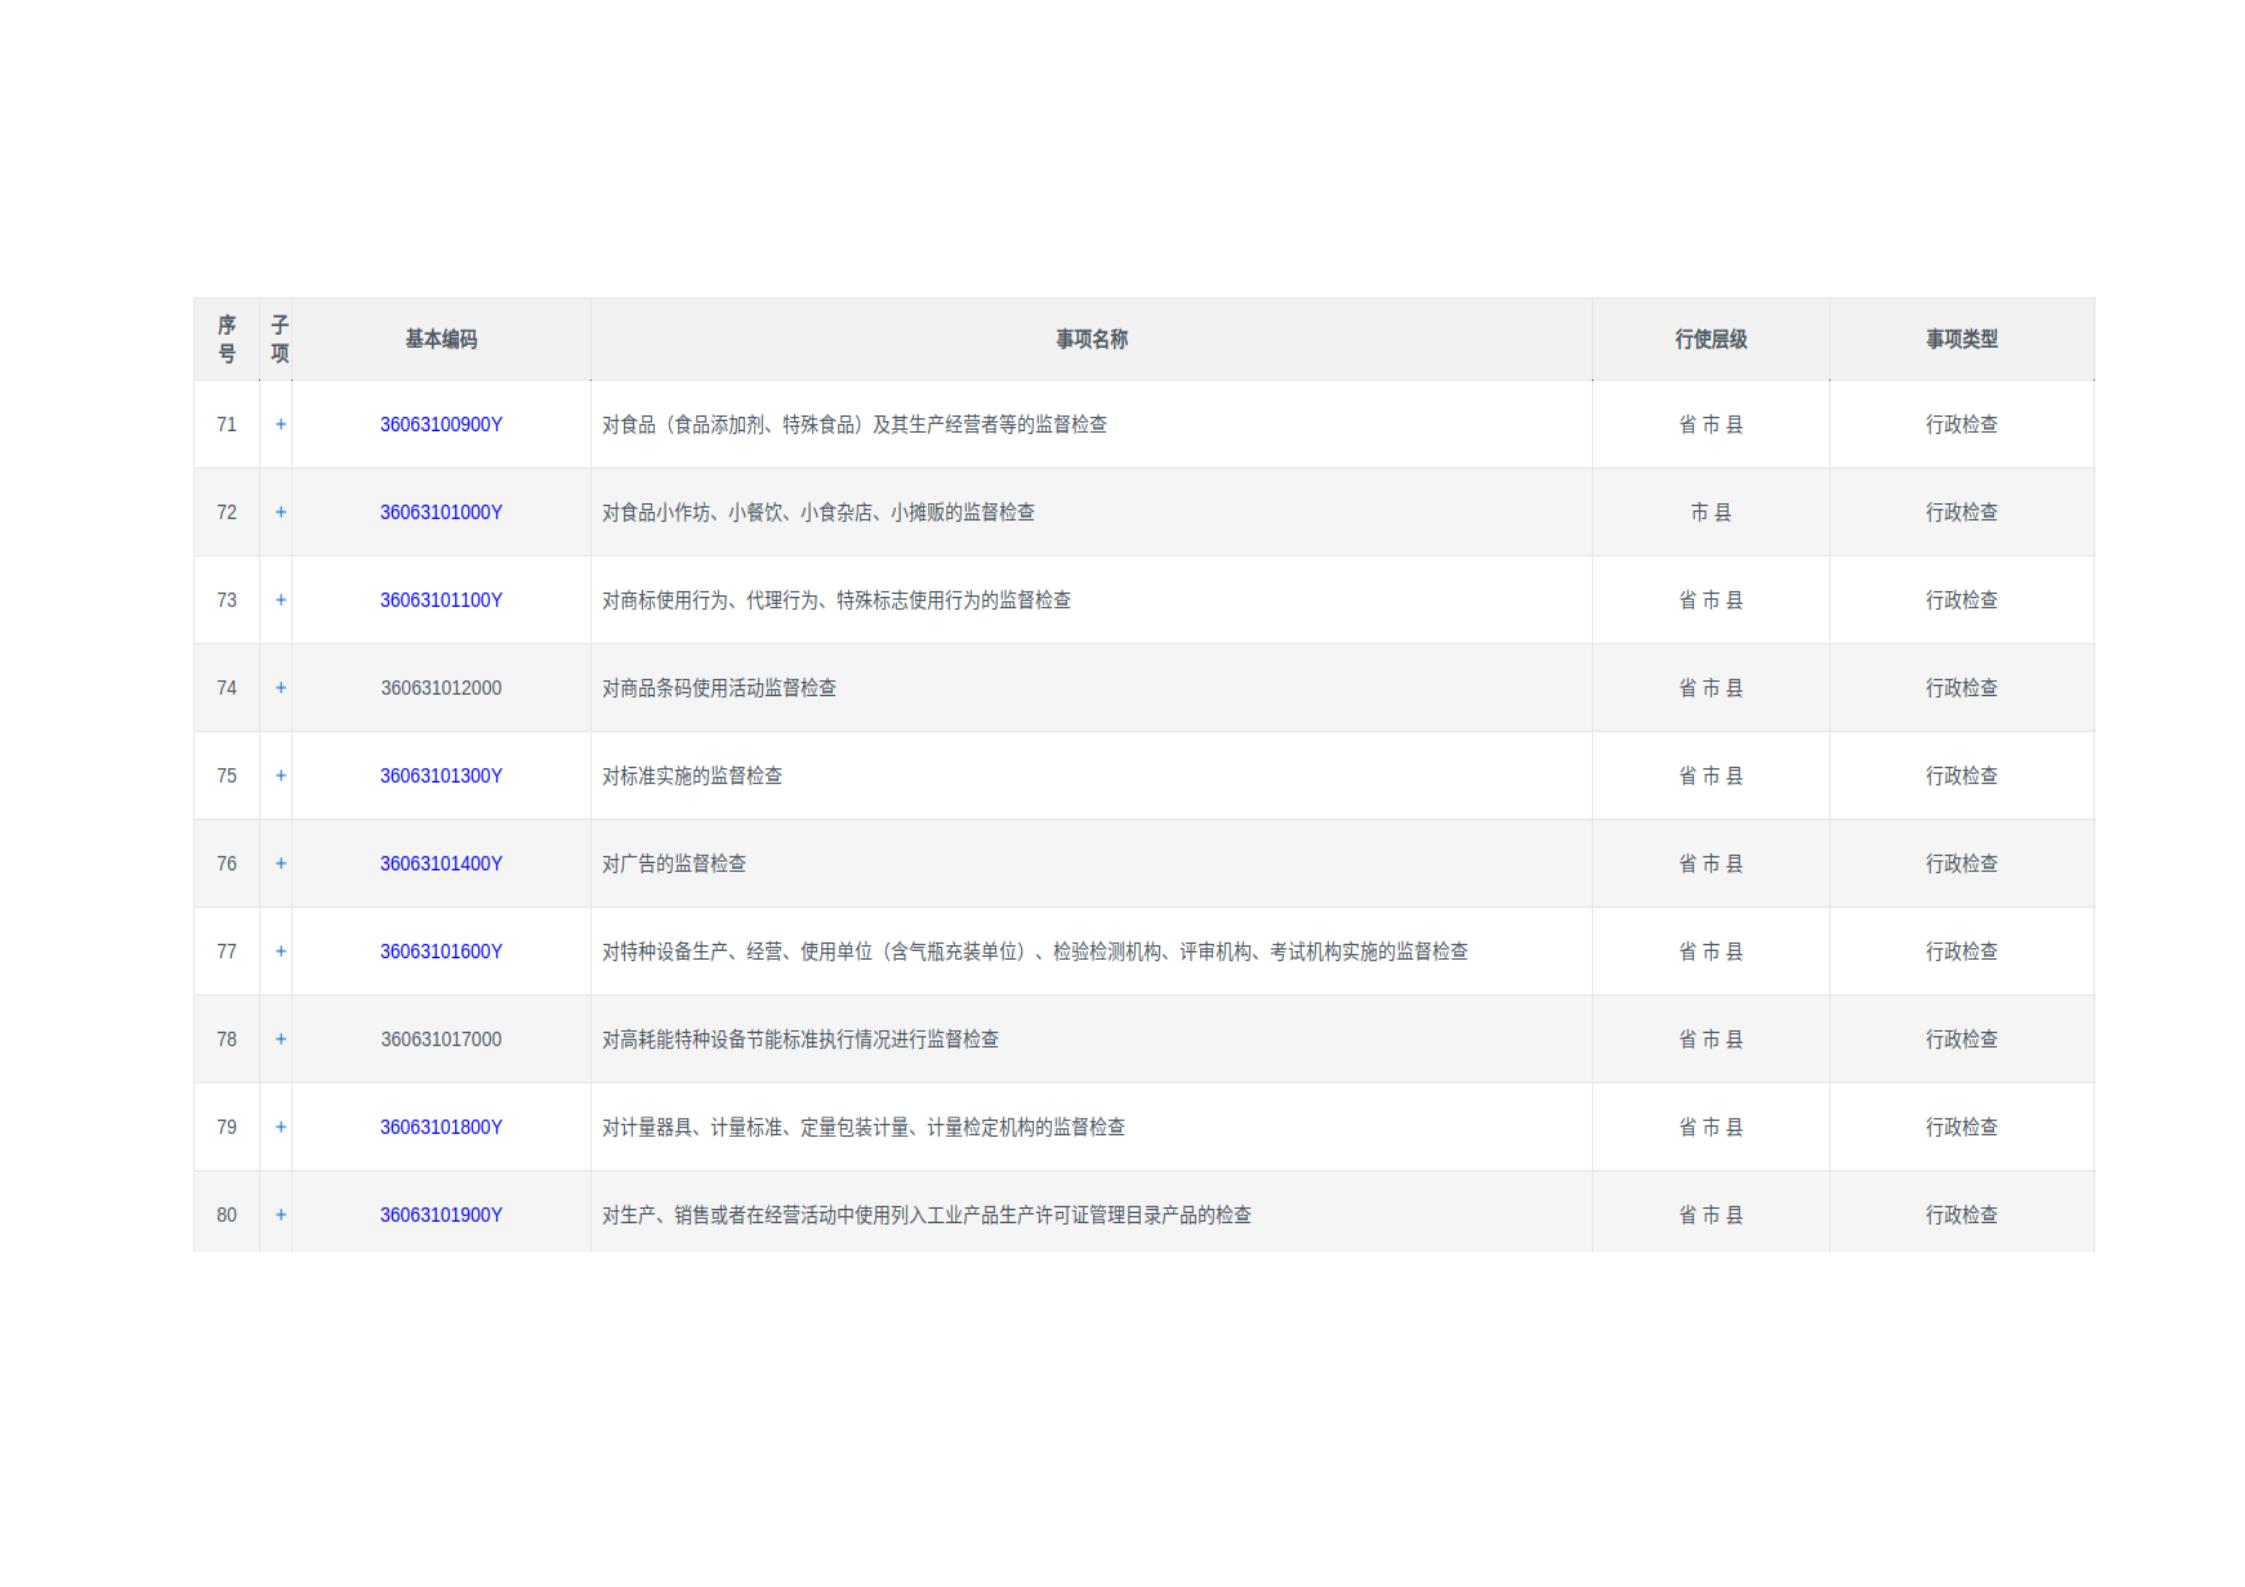This screenshot has width=2245, height=1587.
Task: Open code link 36063100900Y
Action: 441,424
